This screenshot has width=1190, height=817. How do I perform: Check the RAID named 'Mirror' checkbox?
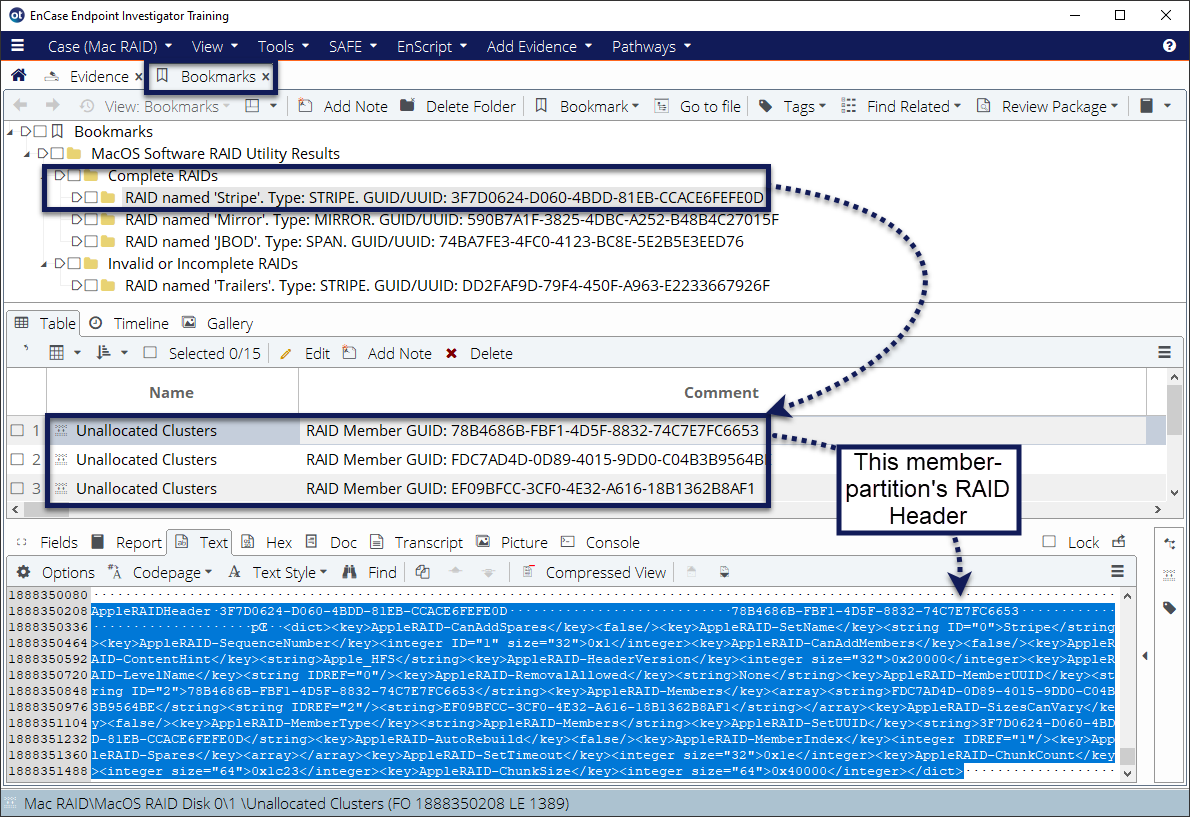click(91, 219)
